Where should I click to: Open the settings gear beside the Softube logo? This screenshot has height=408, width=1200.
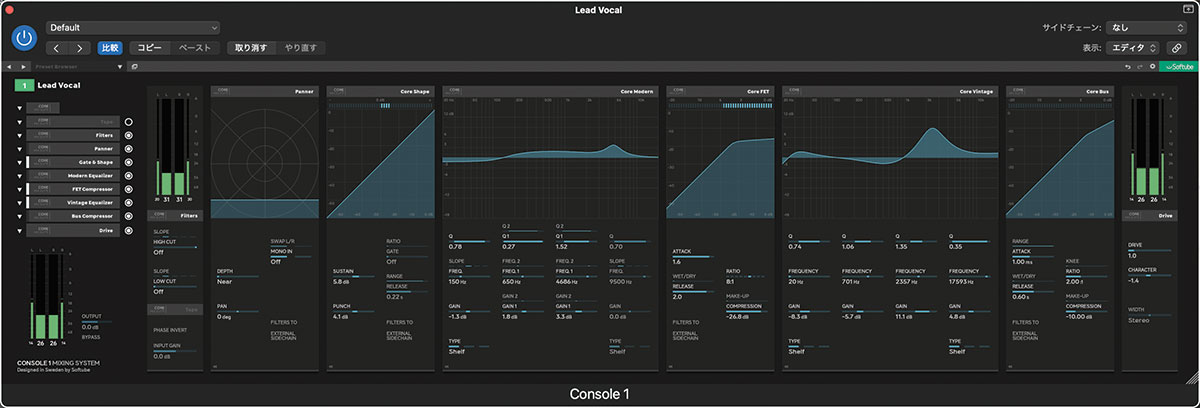point(1151,67)
